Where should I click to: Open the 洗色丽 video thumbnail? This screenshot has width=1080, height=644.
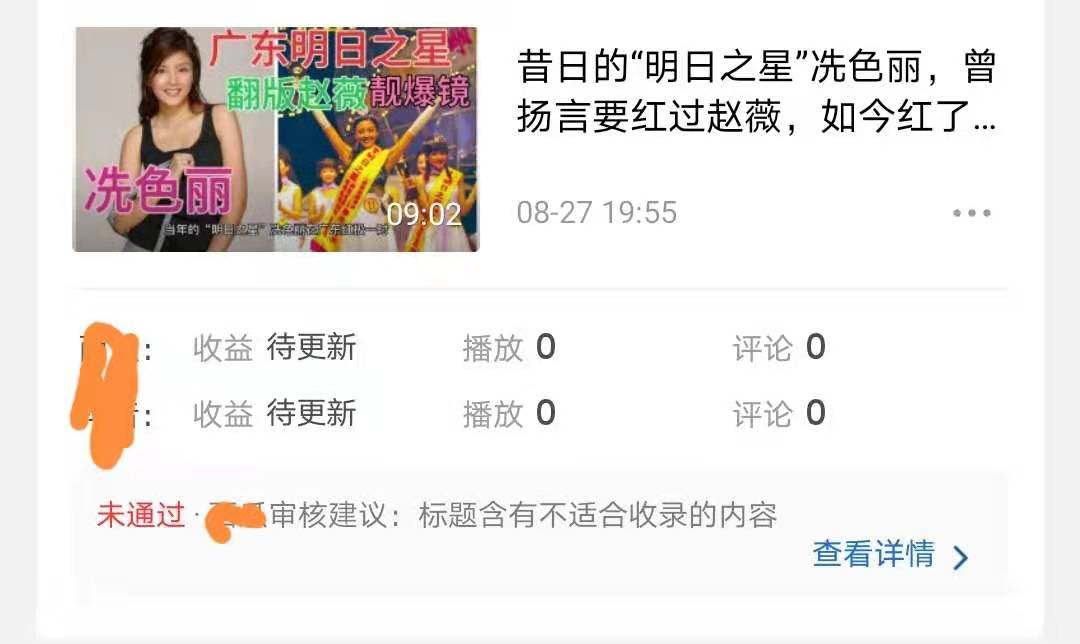pyautogui.click(x=276, y=139)
